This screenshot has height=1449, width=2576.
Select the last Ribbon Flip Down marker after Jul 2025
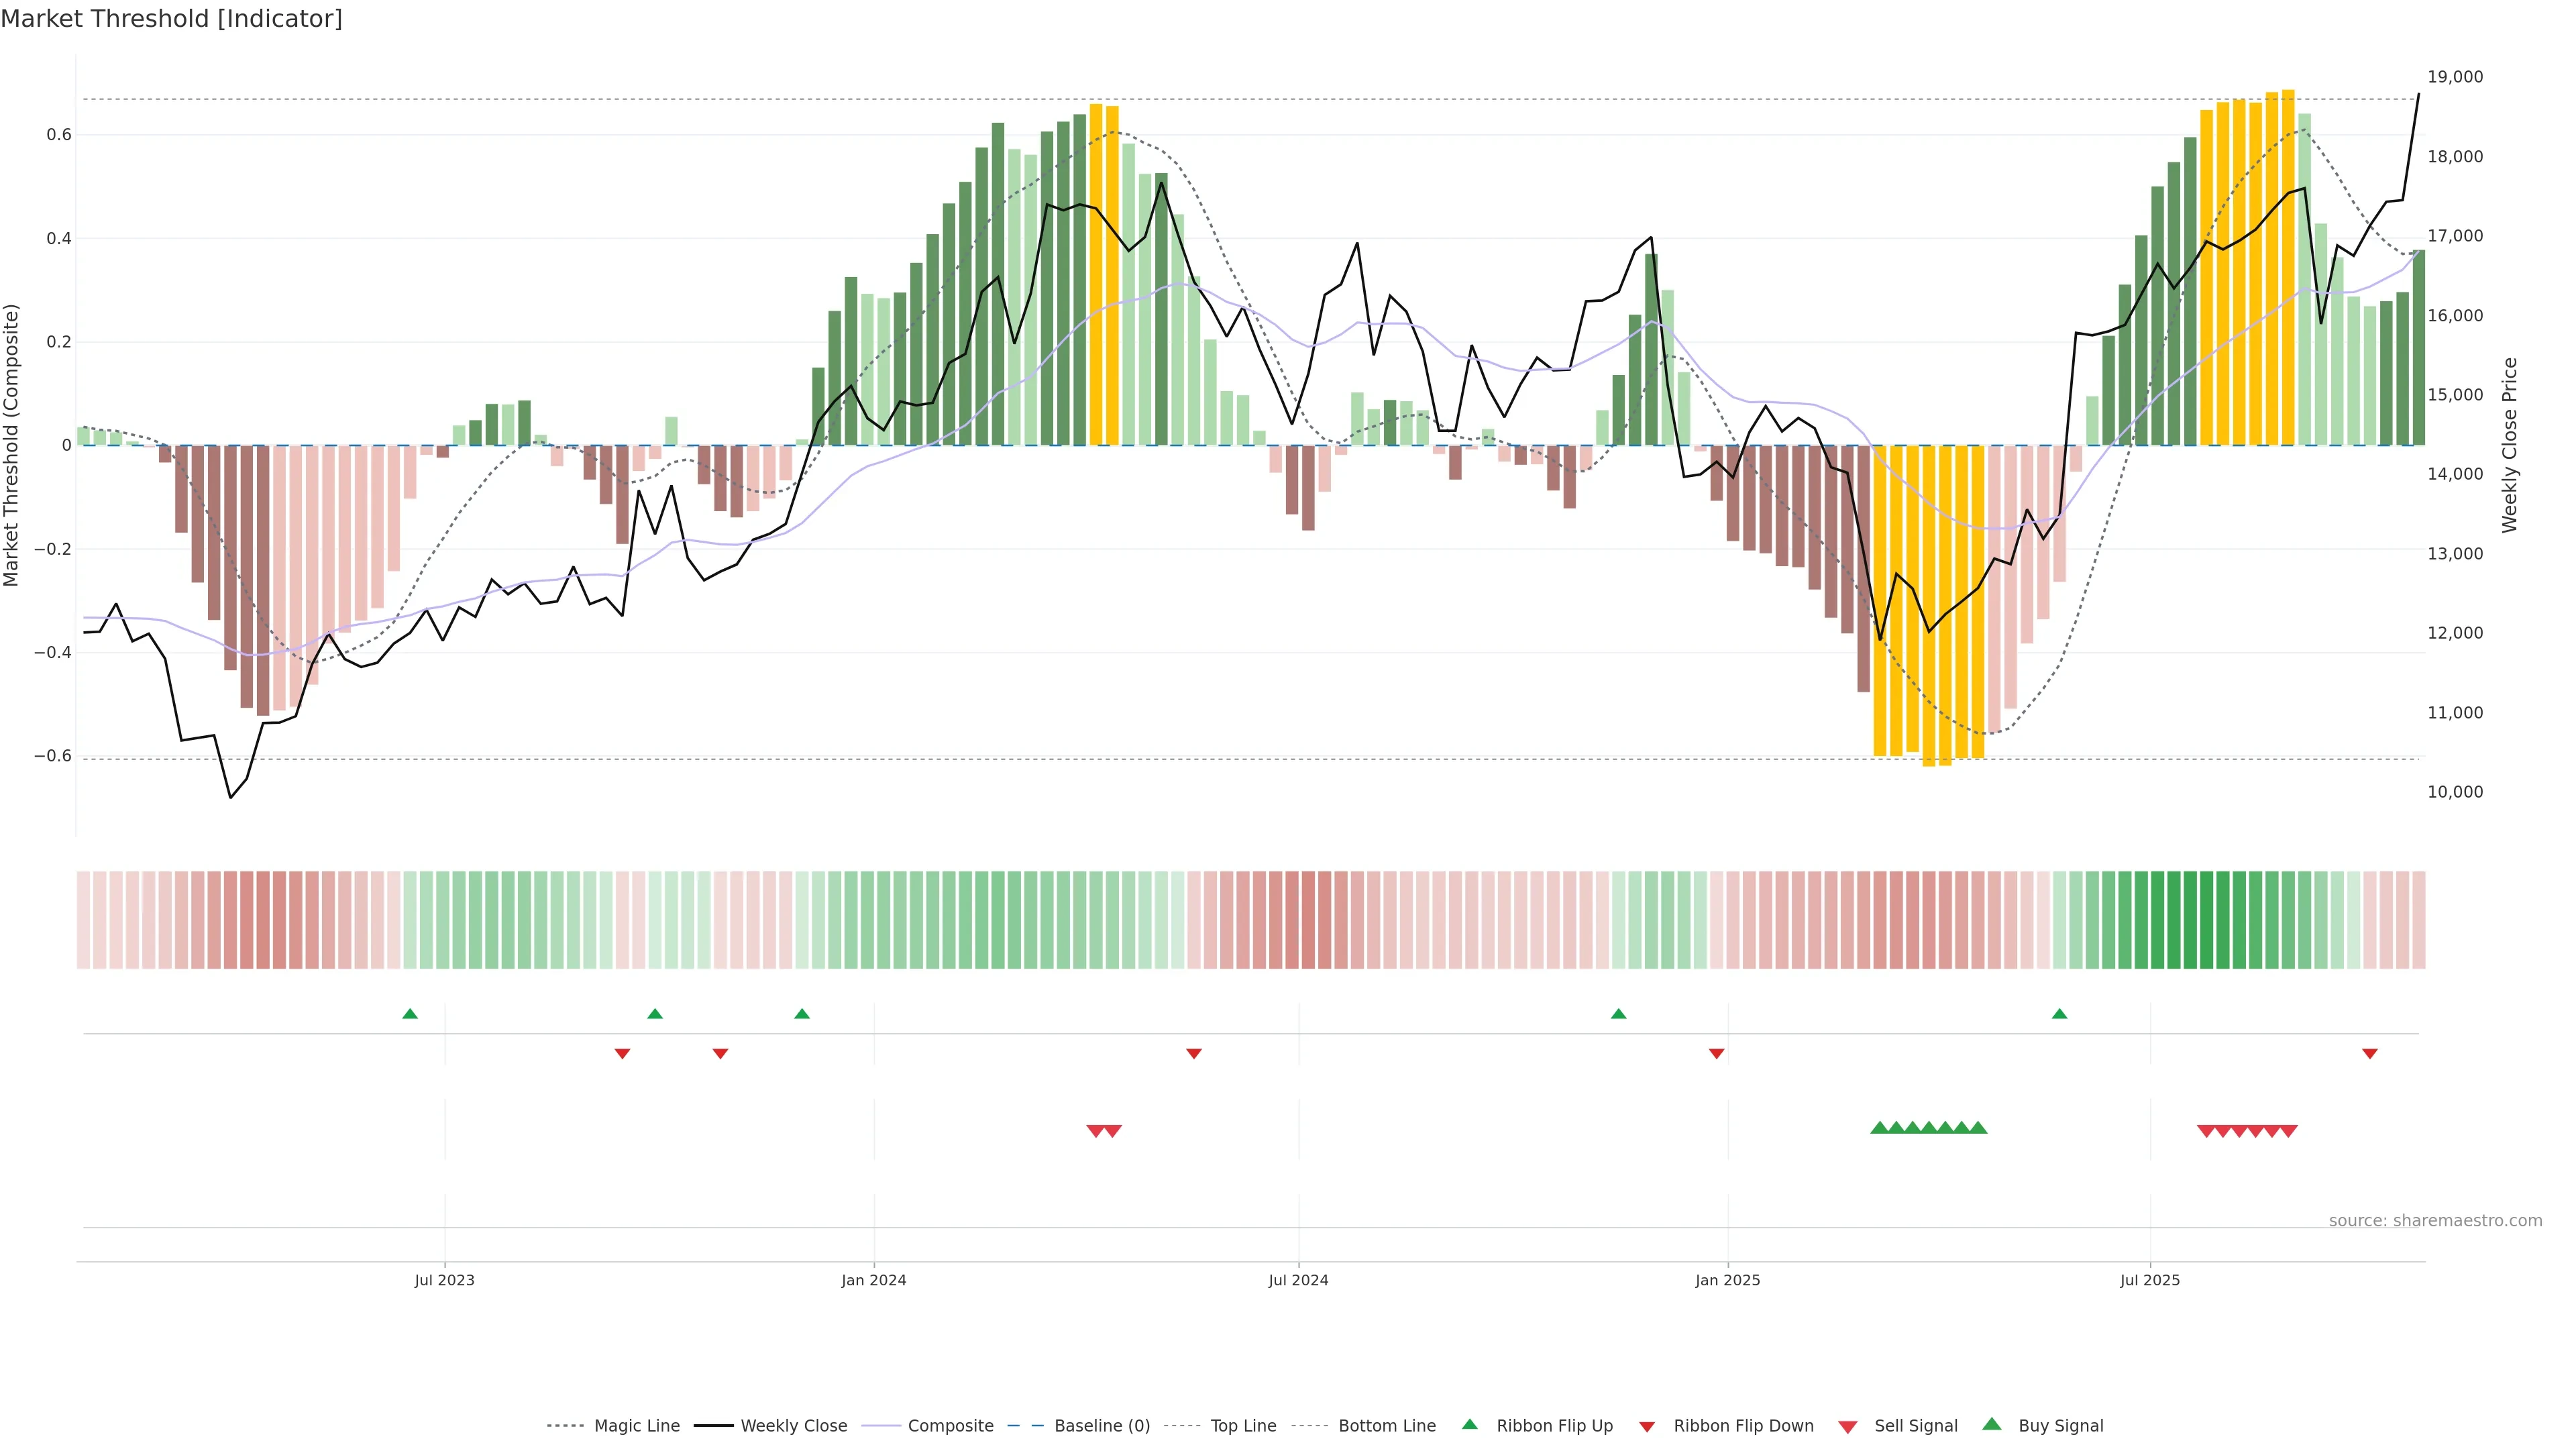click(x=2369, y=1053)
